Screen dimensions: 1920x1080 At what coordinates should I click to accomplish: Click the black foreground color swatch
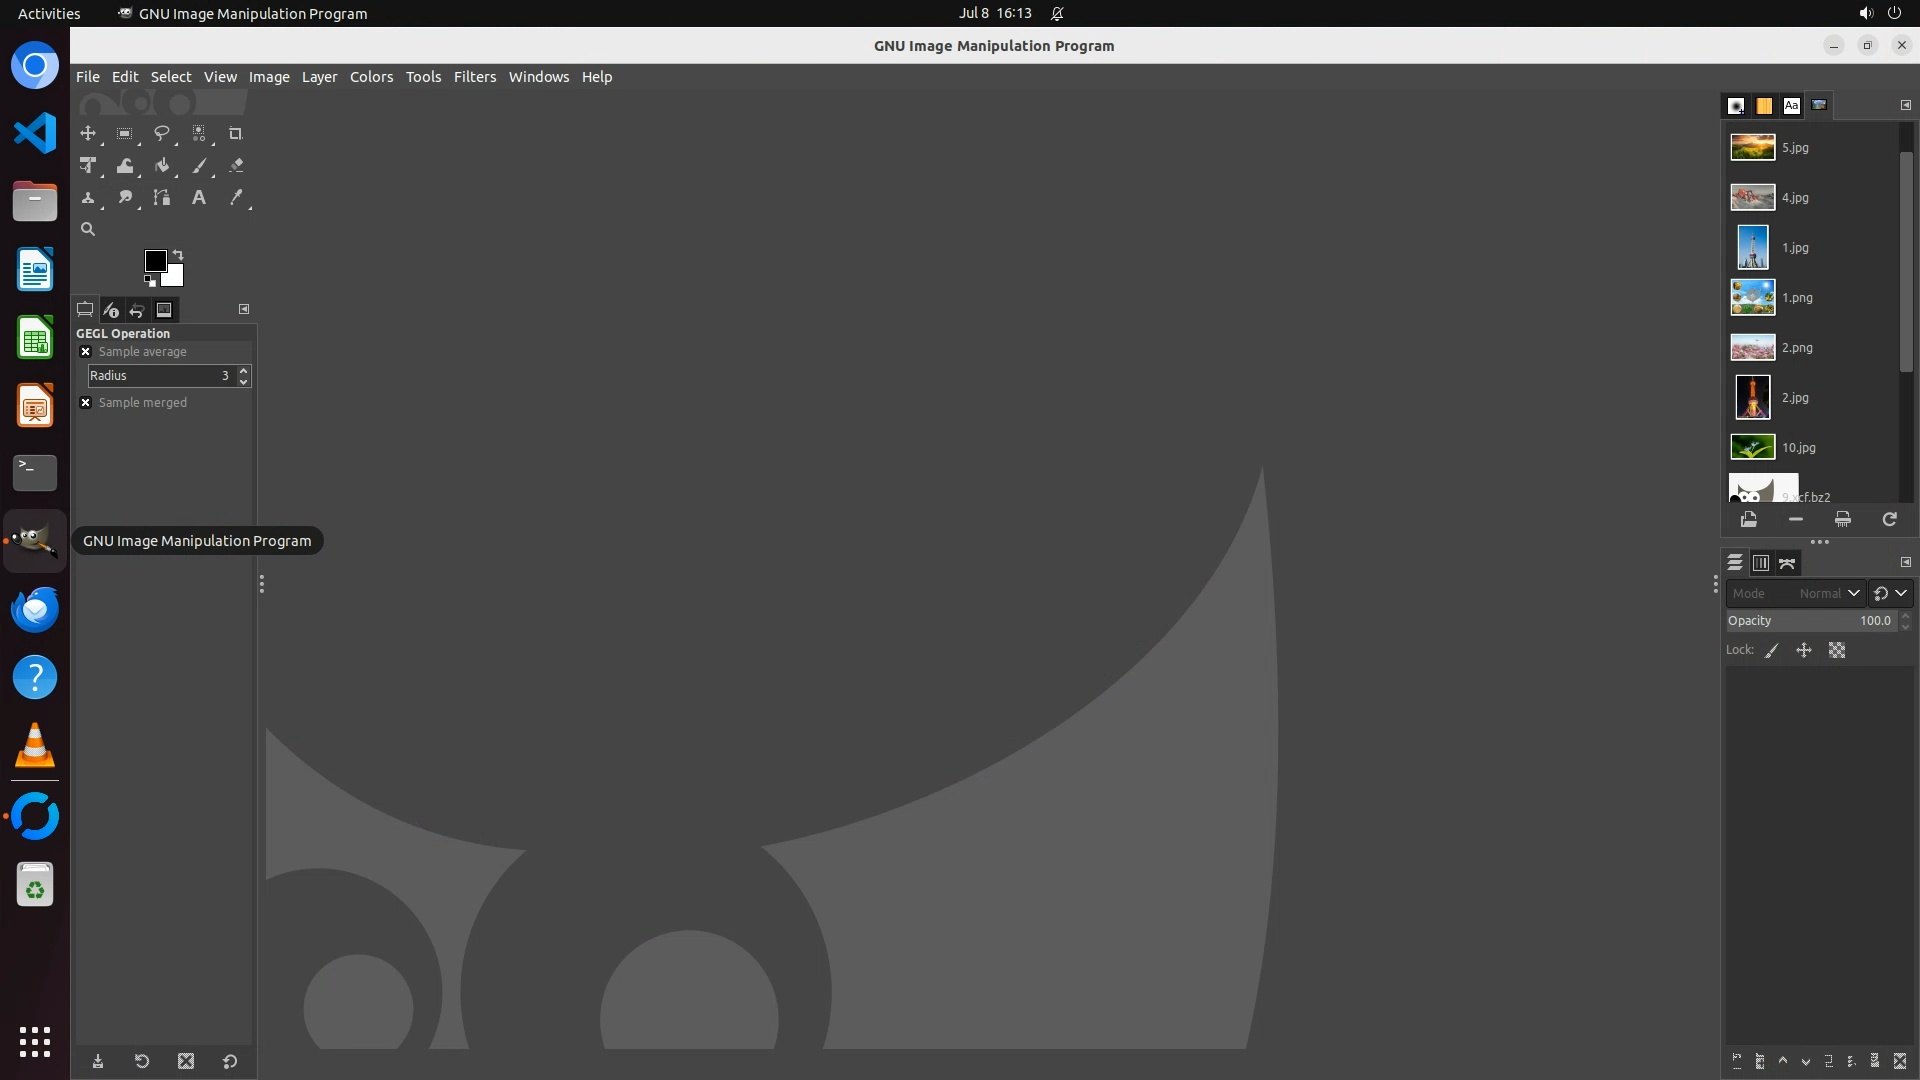154,260
